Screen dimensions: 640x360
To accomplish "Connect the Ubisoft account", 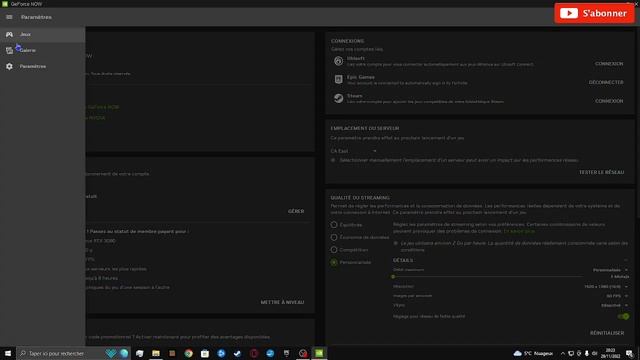I will [x=609, y=64].
